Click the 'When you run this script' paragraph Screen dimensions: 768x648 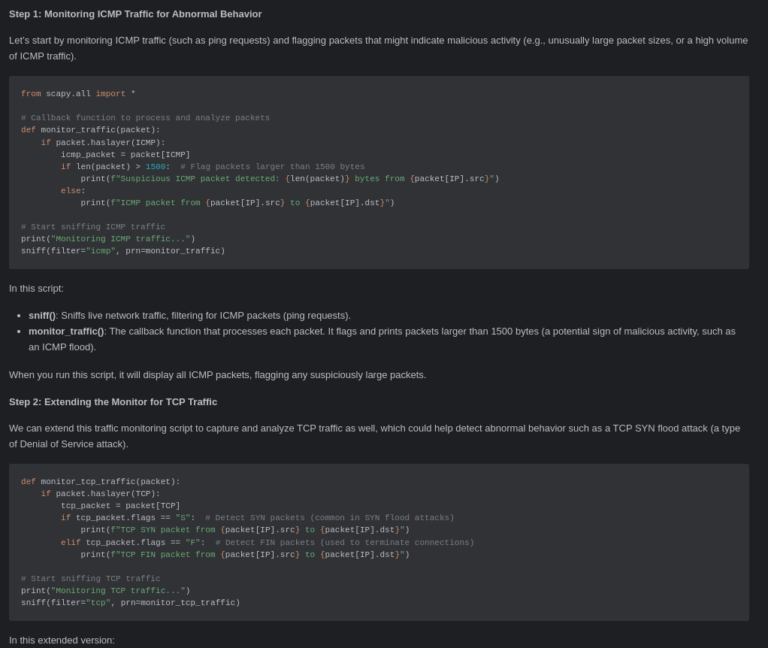tap(217, 375)
